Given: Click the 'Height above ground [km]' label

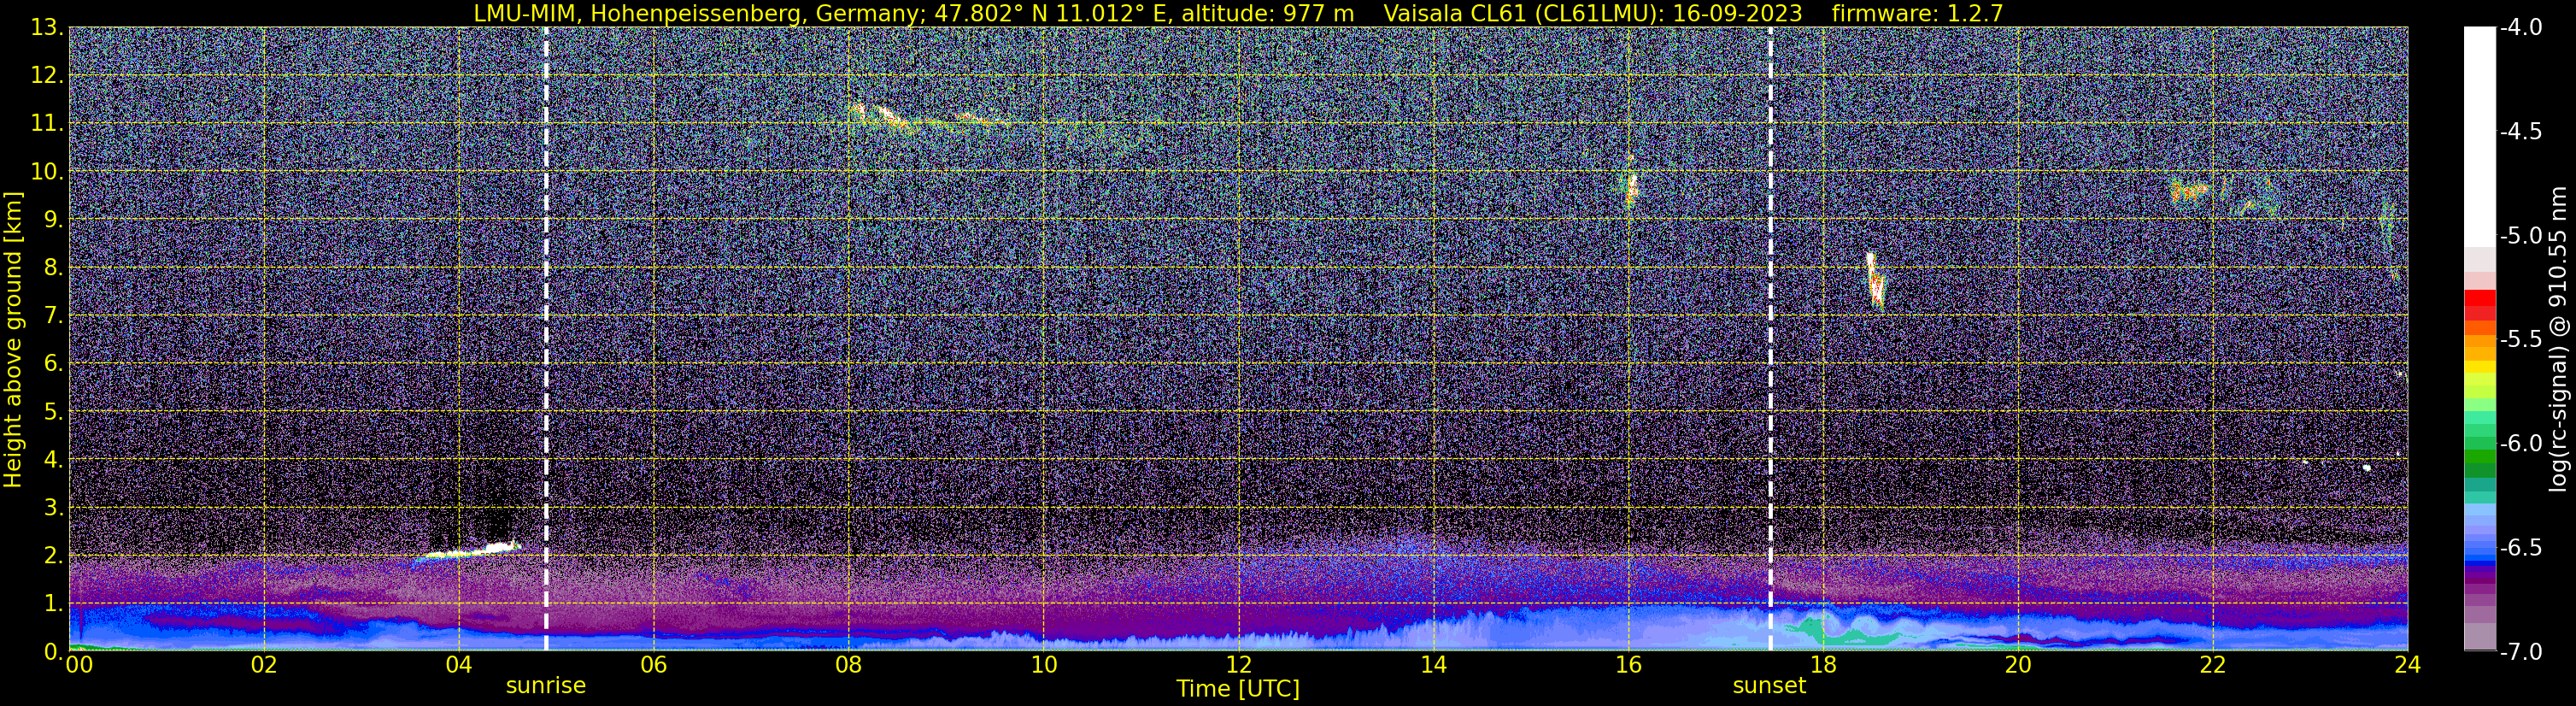Looking at the screenshot, I should click(13, 339).
